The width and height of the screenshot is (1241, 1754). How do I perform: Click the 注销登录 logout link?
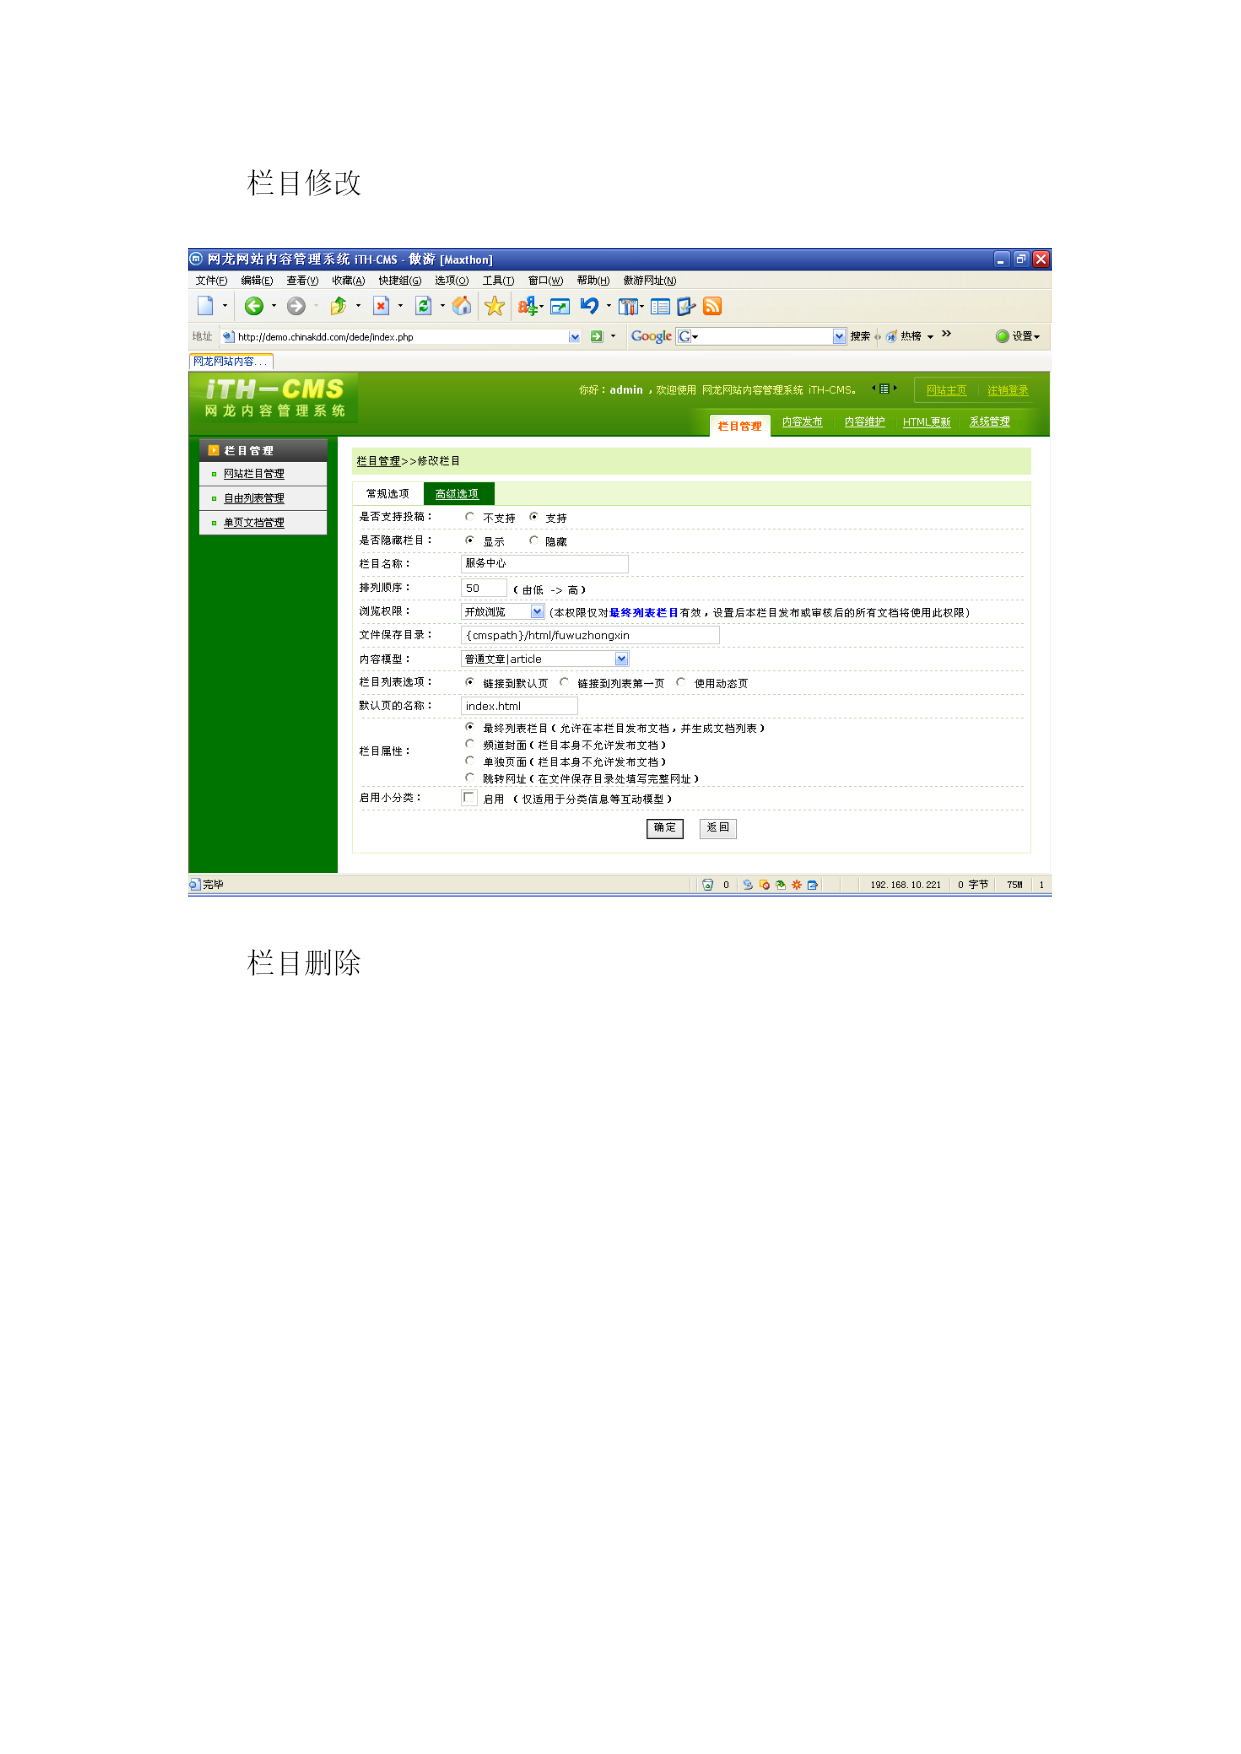tap(1008, 390)
